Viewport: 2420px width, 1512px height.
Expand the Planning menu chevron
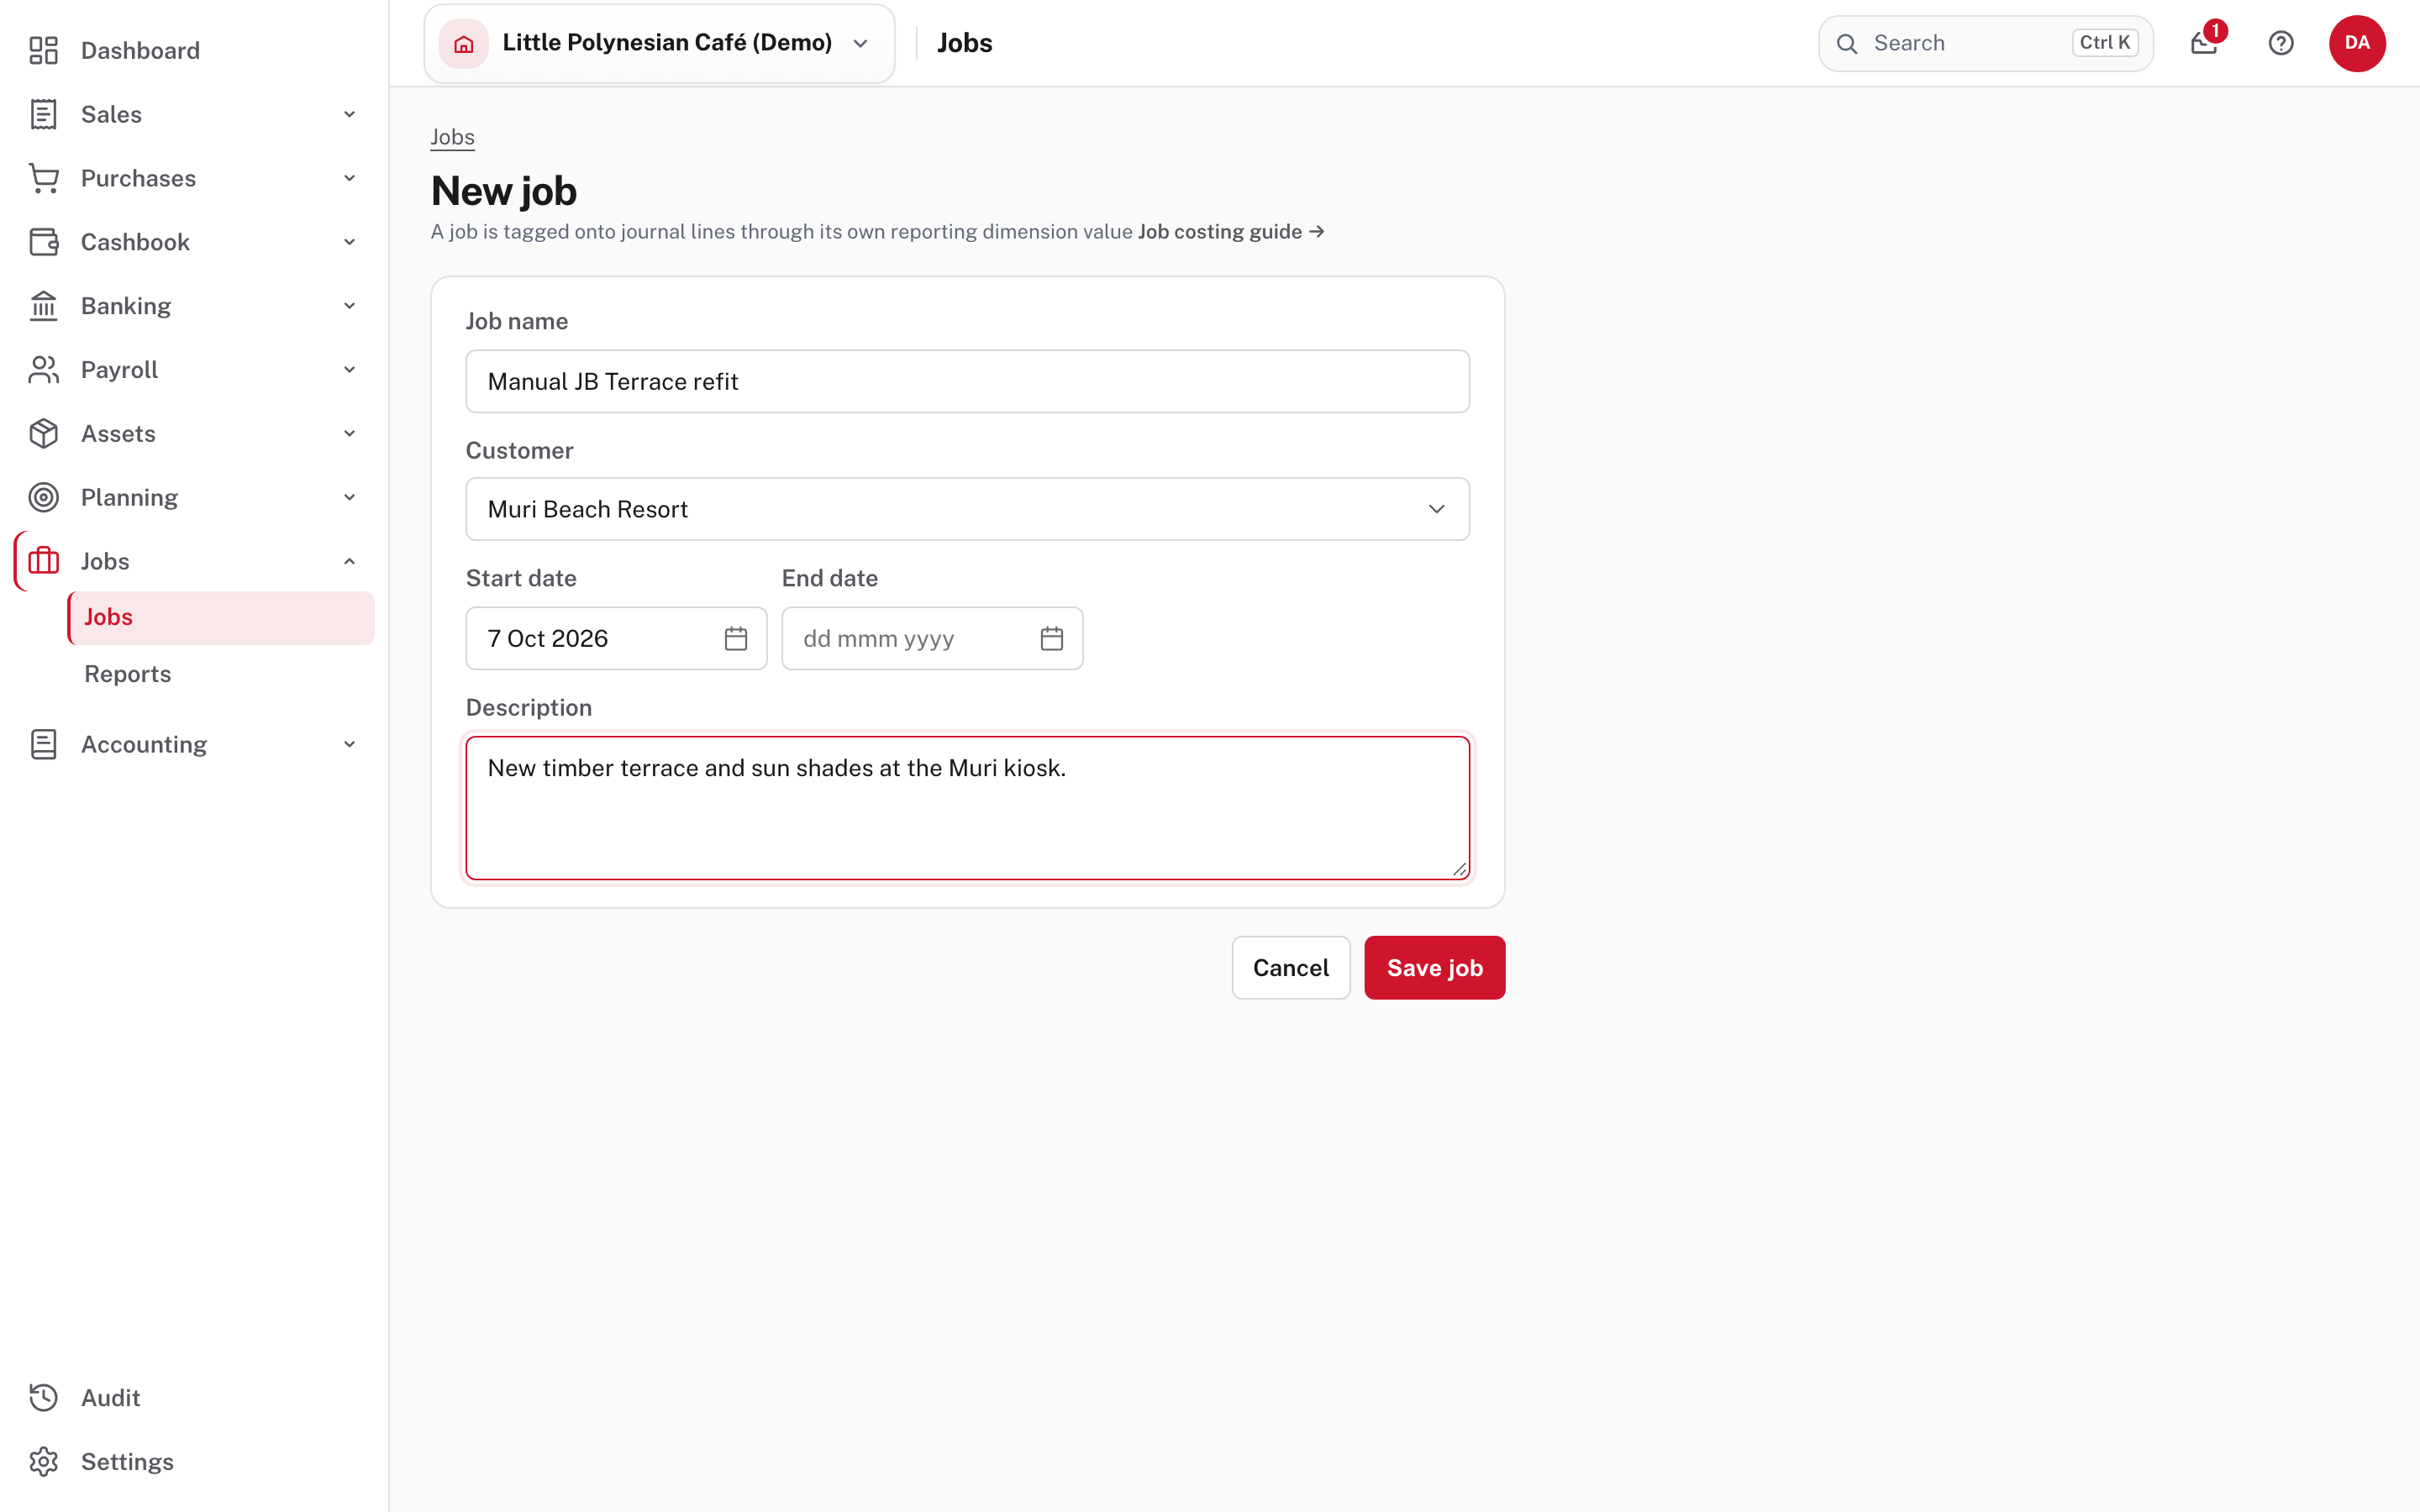(350, 497)
